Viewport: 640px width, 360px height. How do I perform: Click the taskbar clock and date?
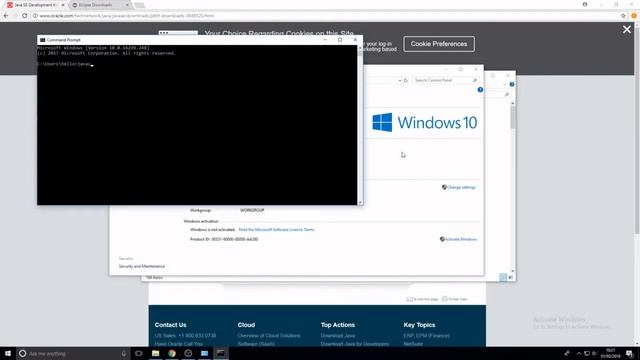pos(610,353)
